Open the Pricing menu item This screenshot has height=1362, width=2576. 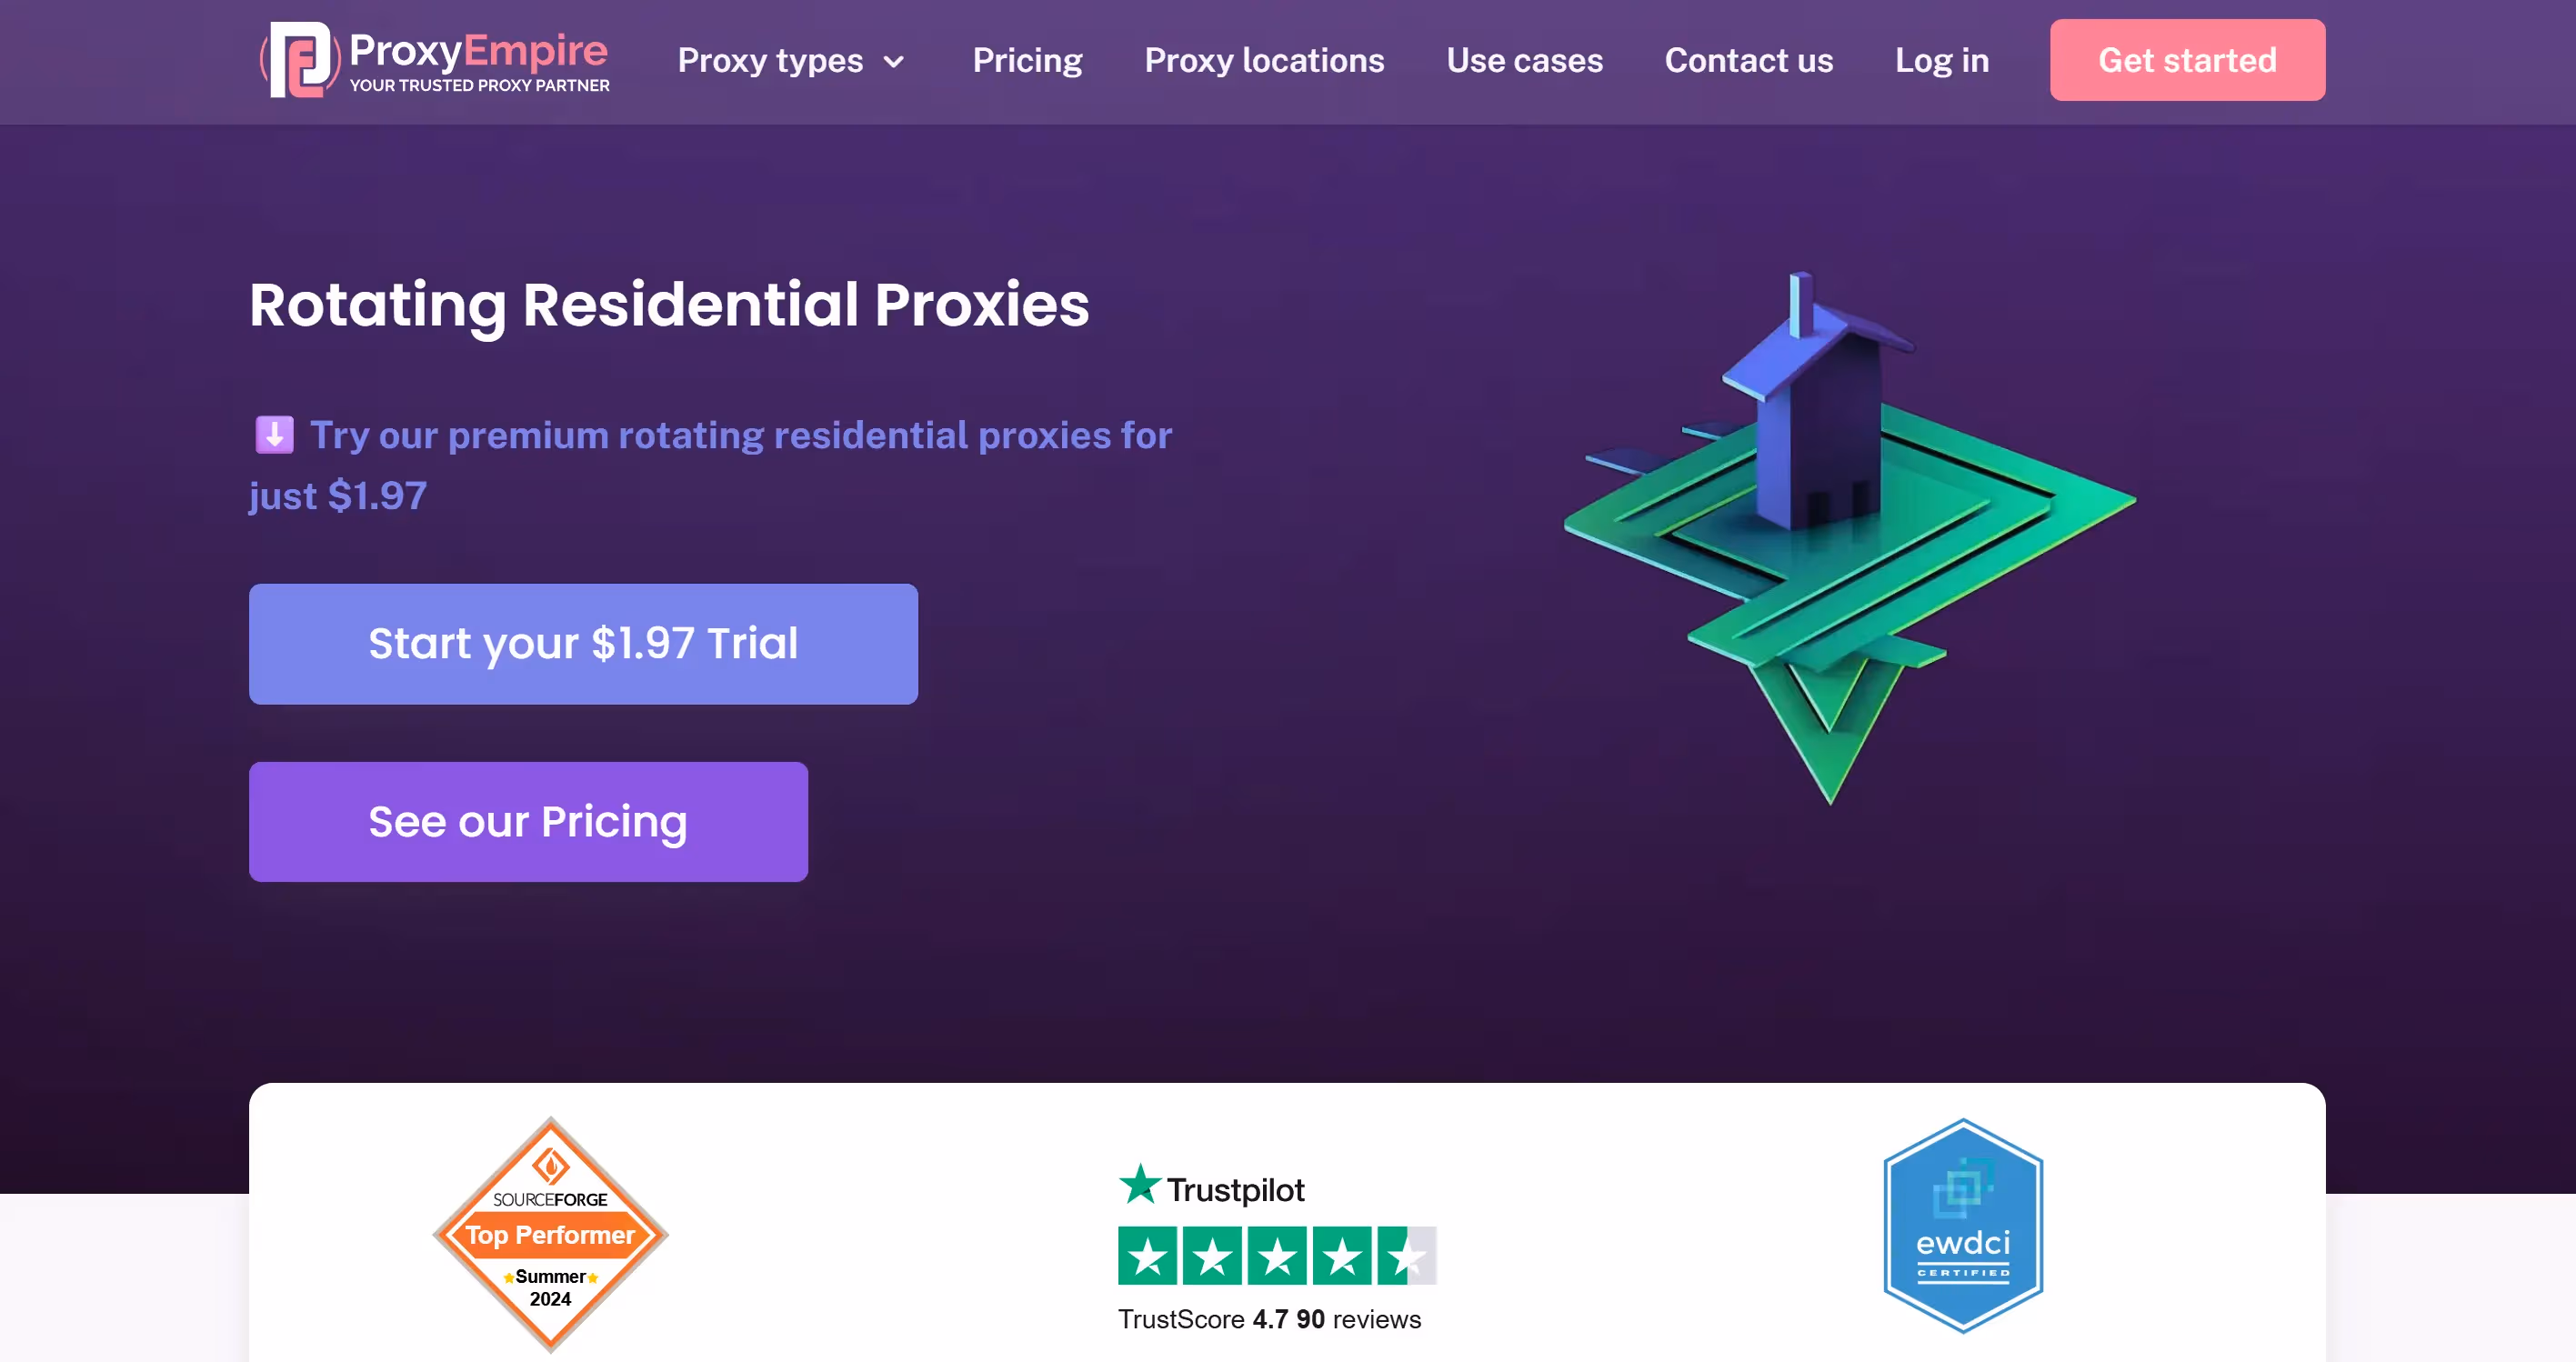[x=1027, y=61]
